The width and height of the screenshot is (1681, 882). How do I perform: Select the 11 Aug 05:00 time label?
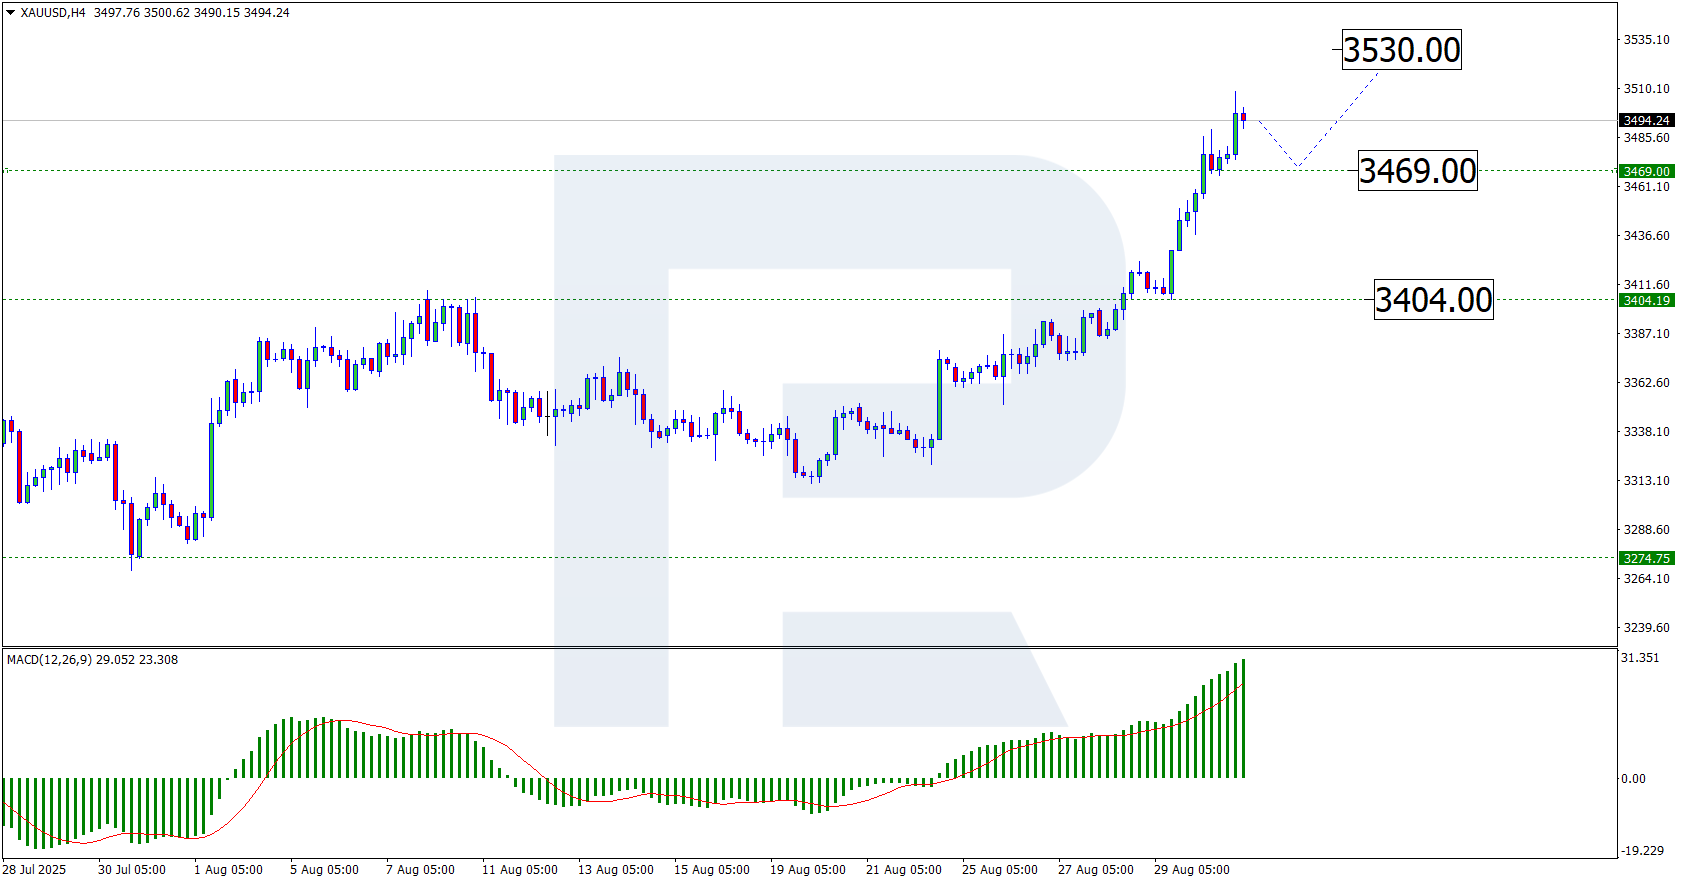pyautogui.click(x=519, y=870)
